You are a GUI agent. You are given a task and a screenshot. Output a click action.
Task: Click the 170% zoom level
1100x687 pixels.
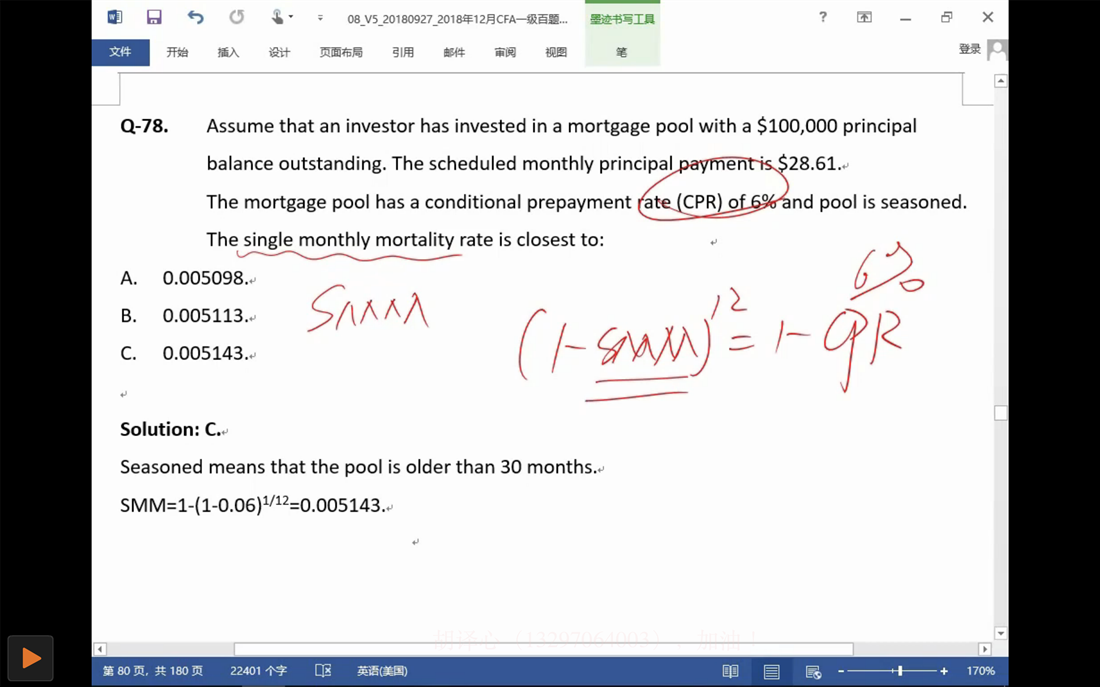(980, 671)
